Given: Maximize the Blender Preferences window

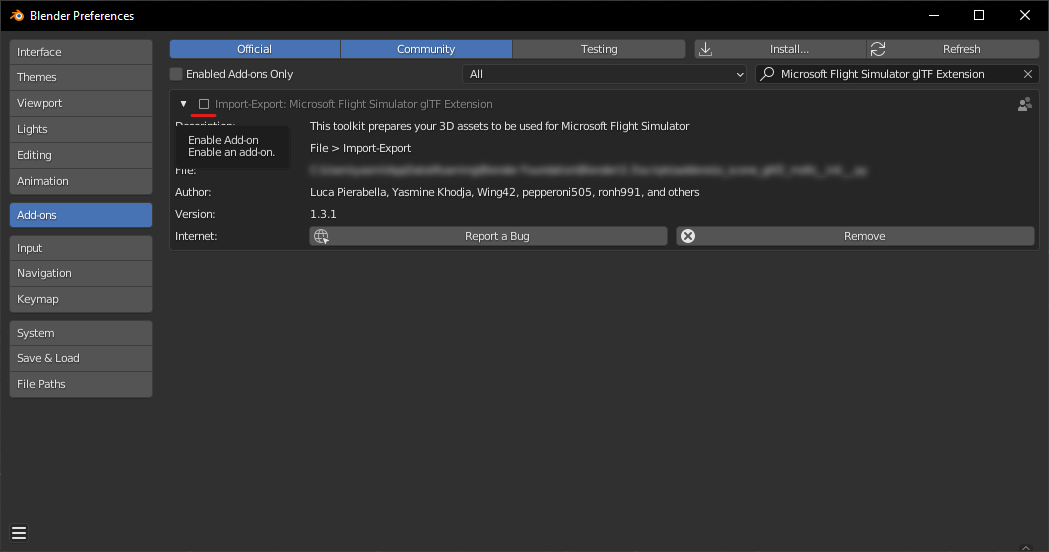Looking at the screenshot, I should [979, 15].
